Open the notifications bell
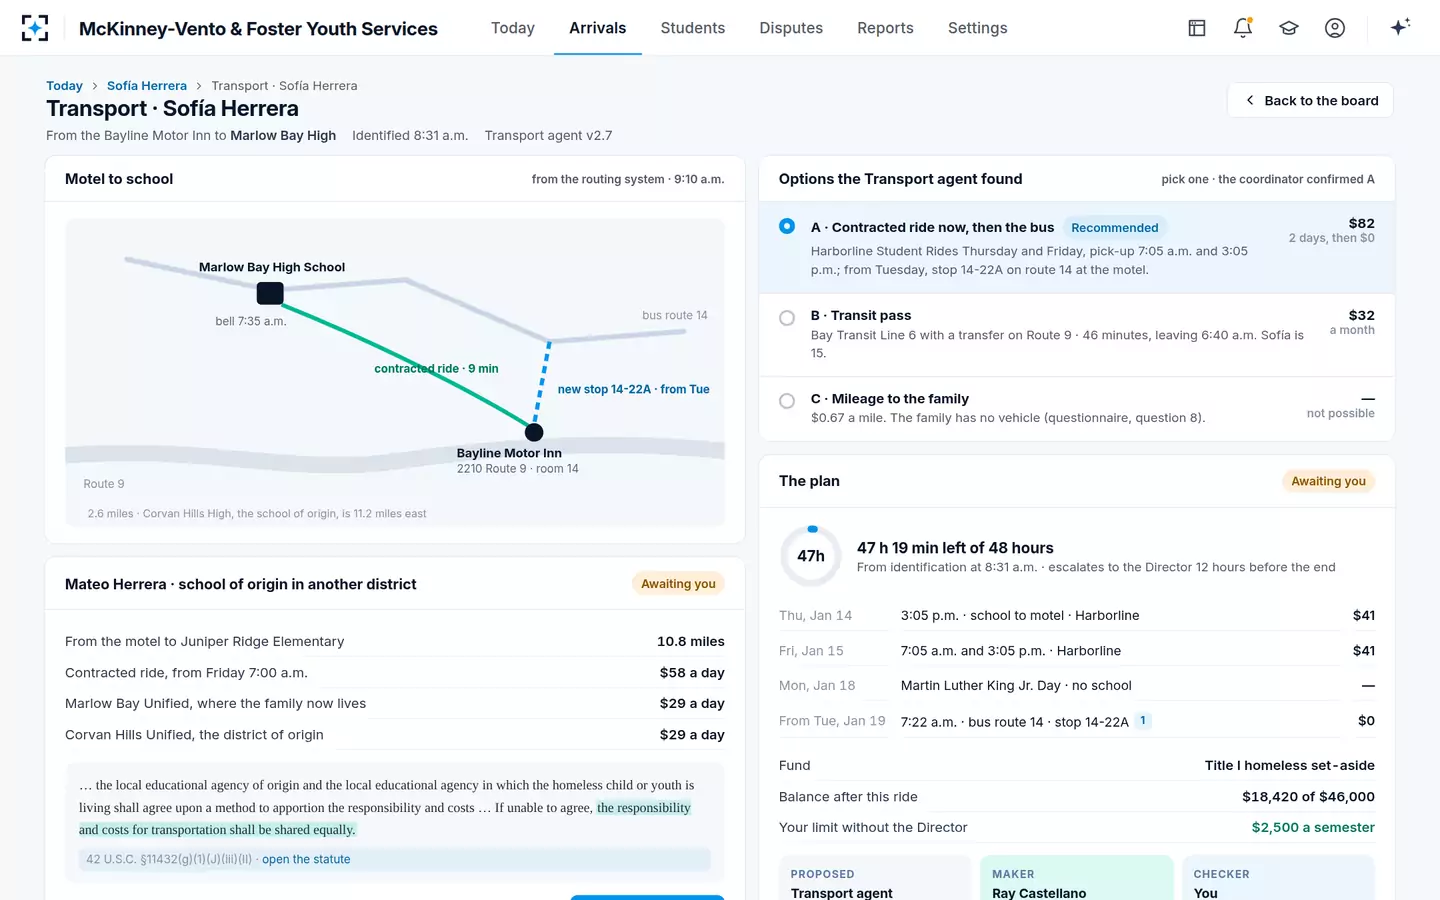This screenshot has height=900, width=1440. click(x=1243, y=28)
